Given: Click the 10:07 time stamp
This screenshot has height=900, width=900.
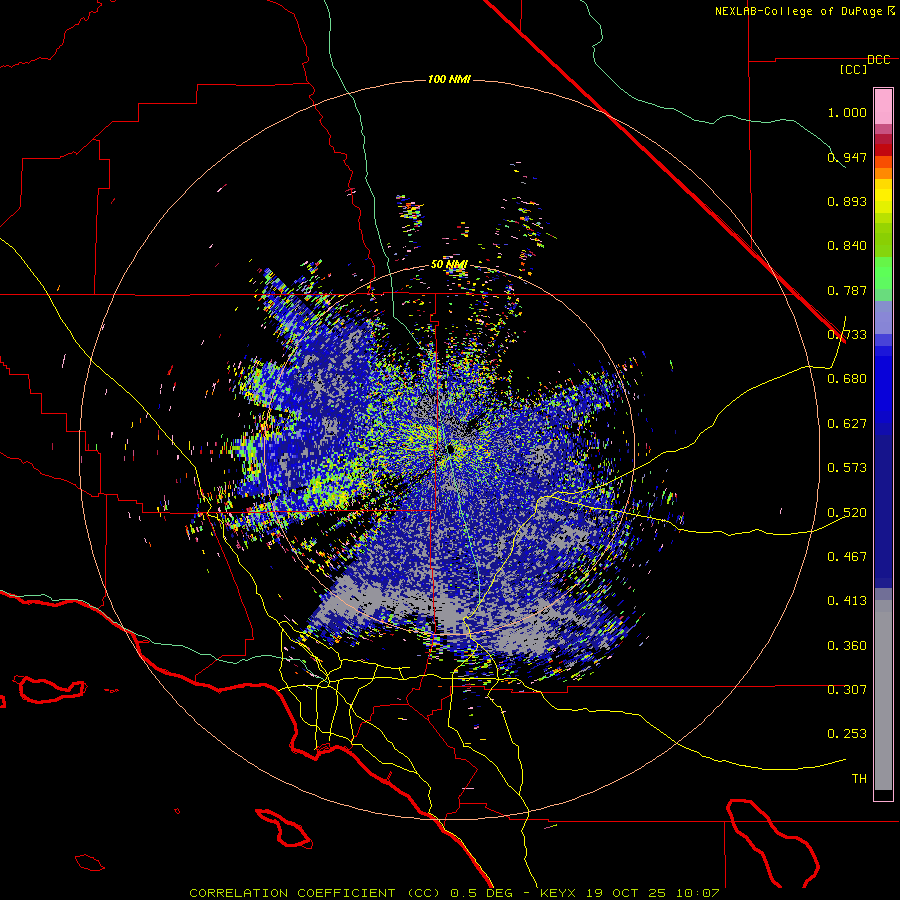Looking at the screenshot, I should (698, 893).
